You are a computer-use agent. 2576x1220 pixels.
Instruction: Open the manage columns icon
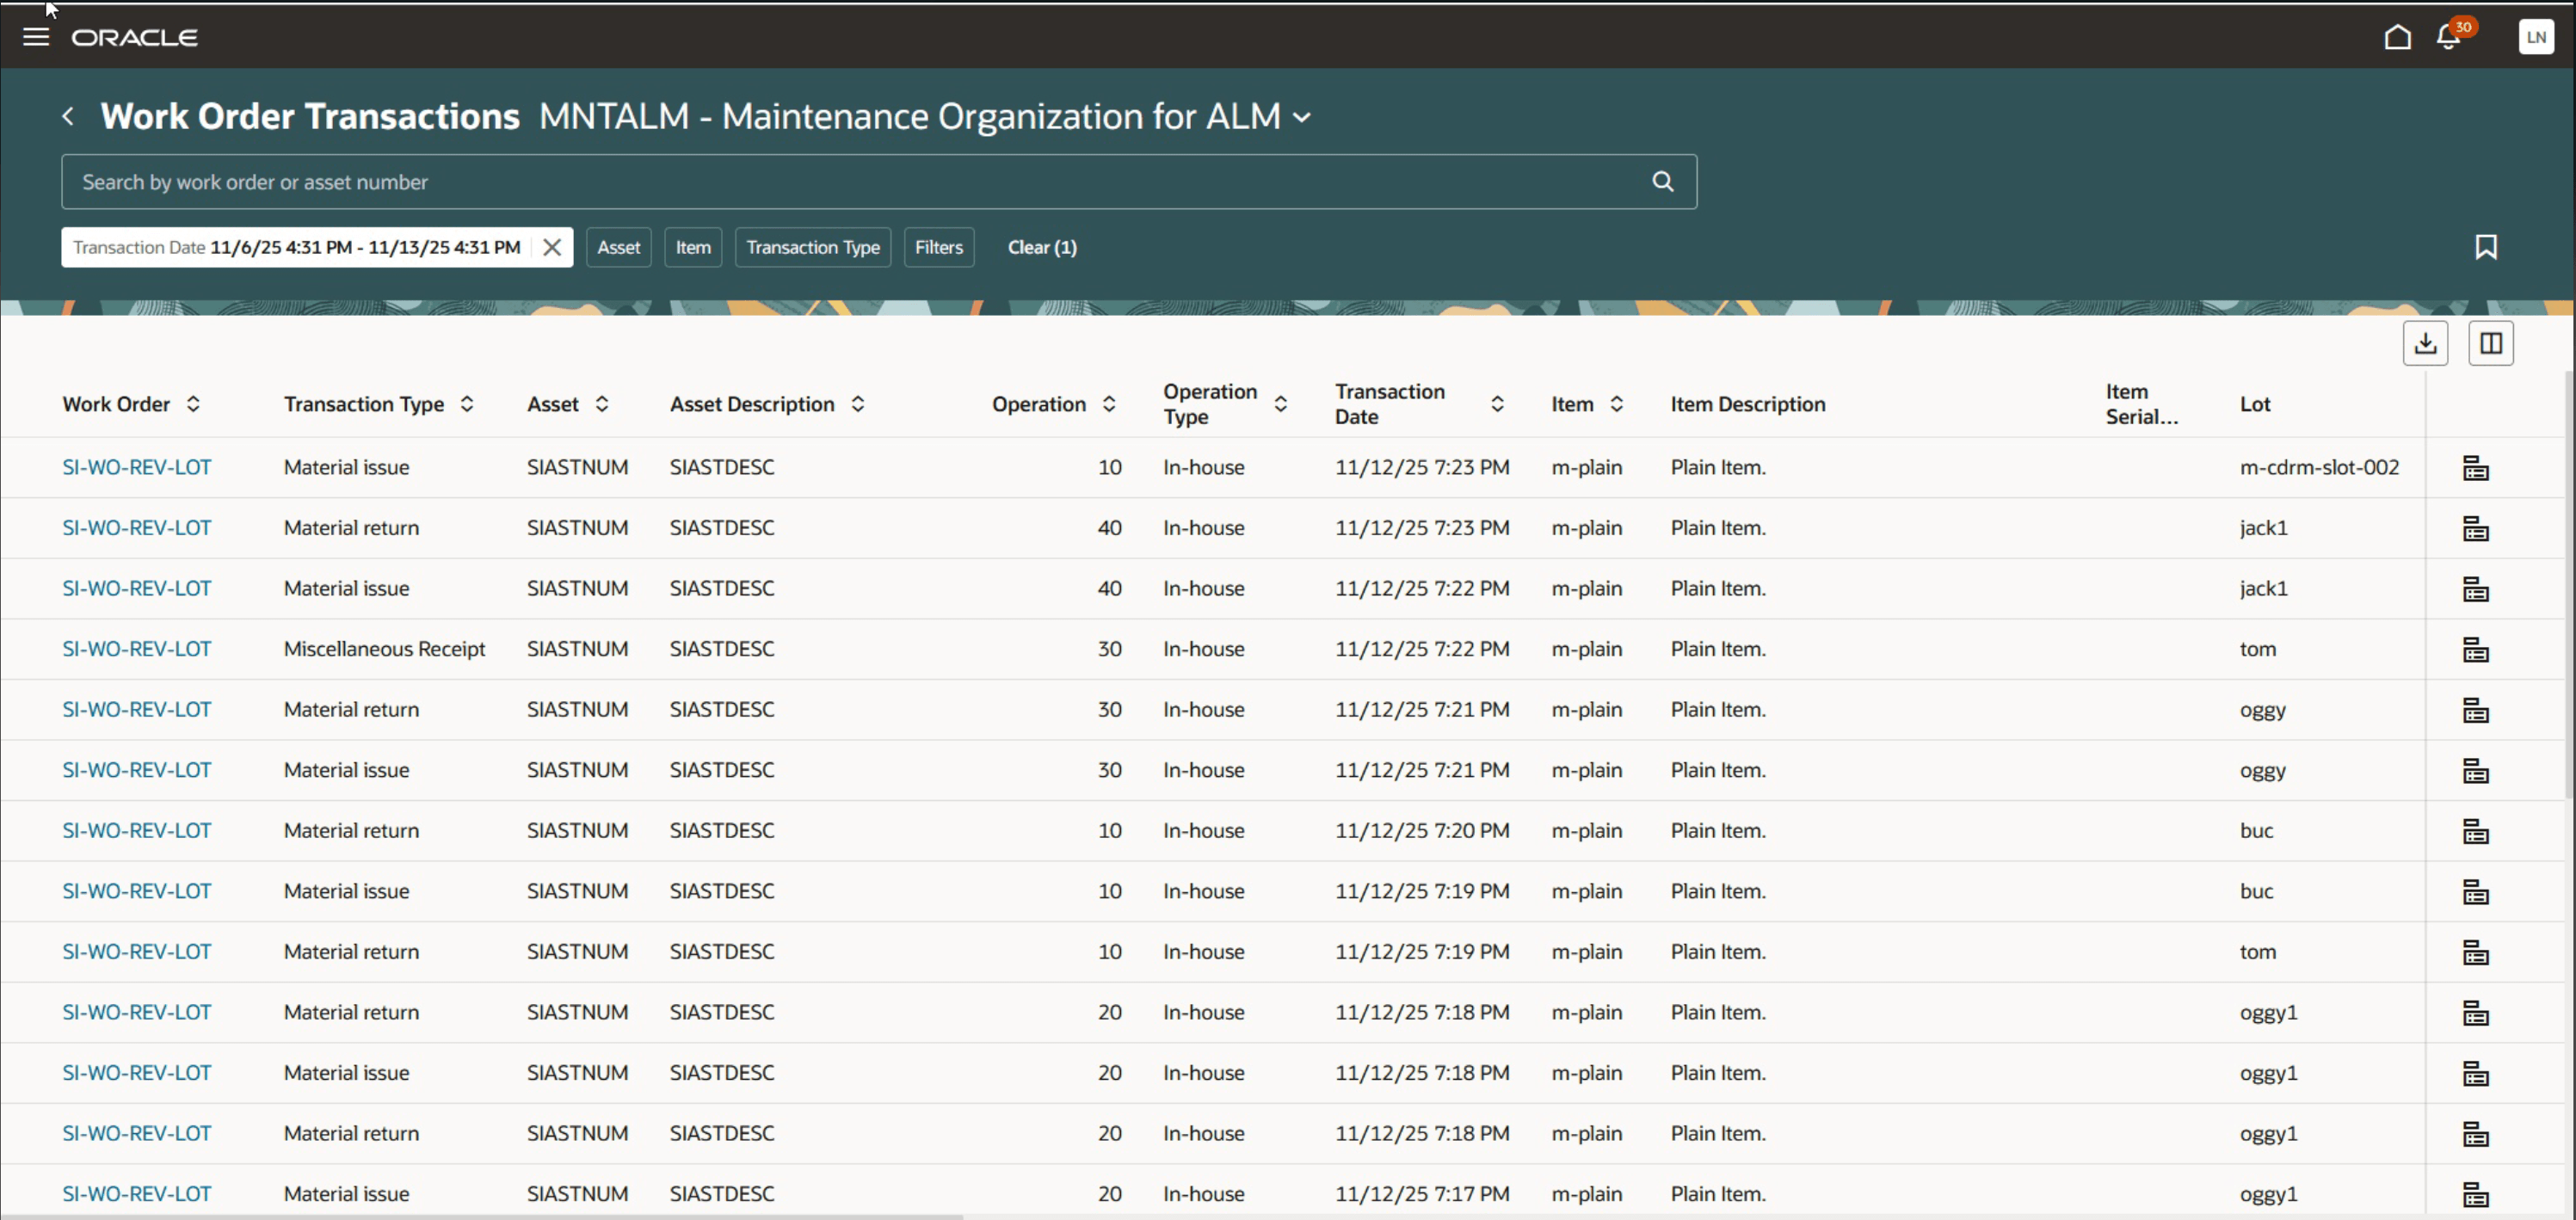(x=2491, y=343)
